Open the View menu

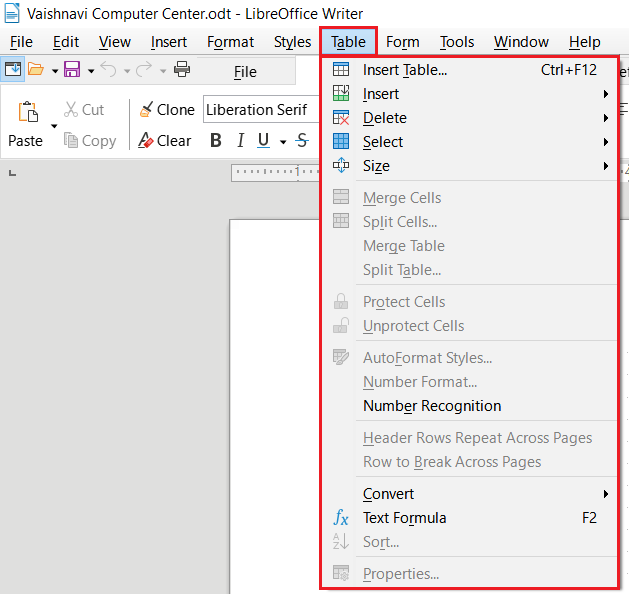115,42
